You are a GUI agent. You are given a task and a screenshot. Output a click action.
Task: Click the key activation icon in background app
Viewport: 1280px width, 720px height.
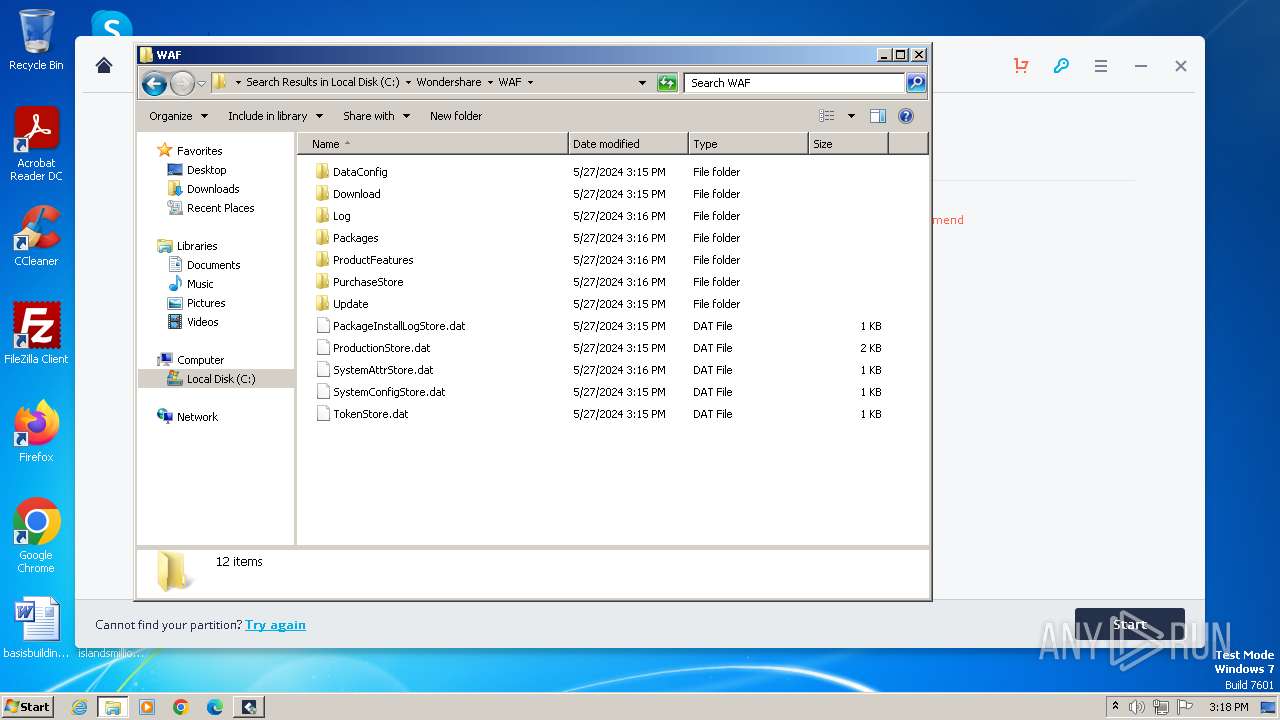coord(1061,66)
